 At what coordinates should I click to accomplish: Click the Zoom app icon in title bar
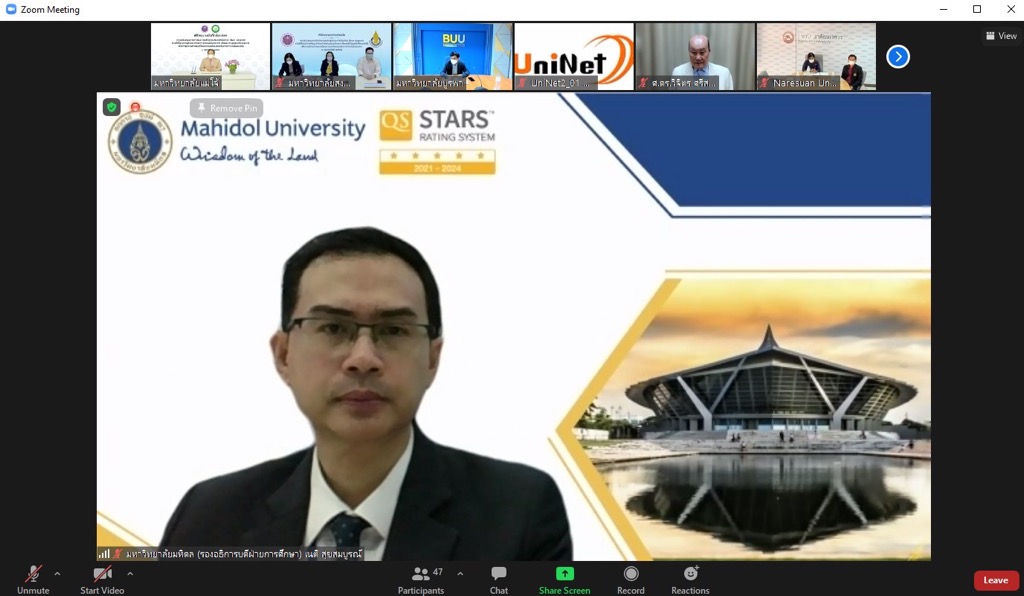click(x=10, y=9)
